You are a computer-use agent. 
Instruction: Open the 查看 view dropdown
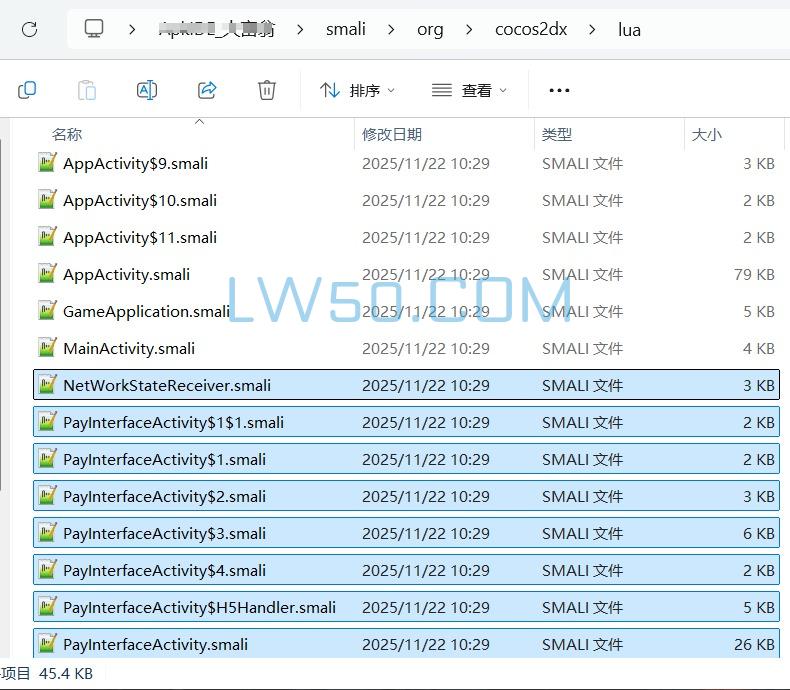point(469,91)
